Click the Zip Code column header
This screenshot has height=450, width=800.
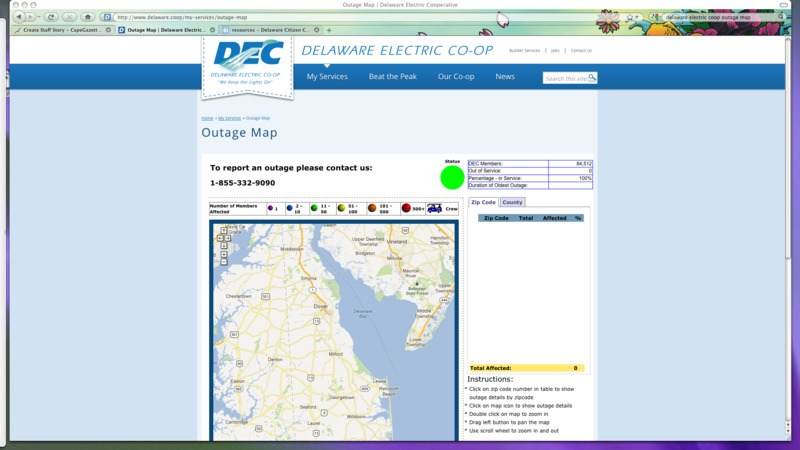click(x=496, y=218)
